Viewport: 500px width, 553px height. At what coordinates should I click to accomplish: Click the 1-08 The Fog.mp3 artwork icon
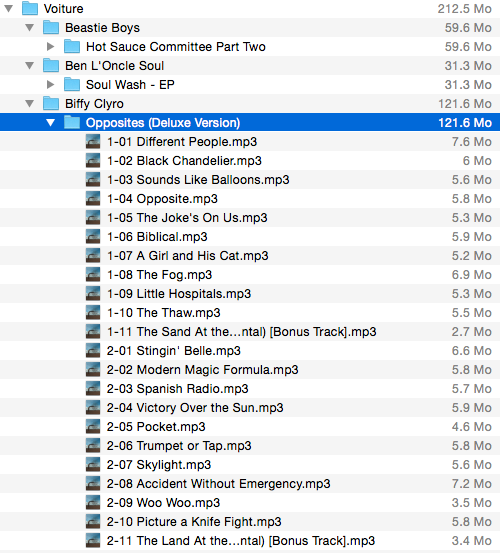coord(93,275)
